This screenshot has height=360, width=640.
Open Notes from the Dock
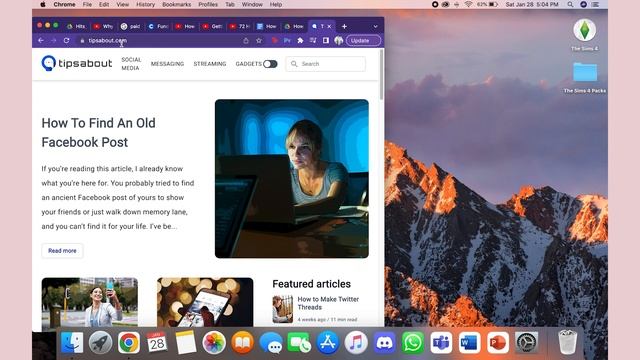click(186, 342)
